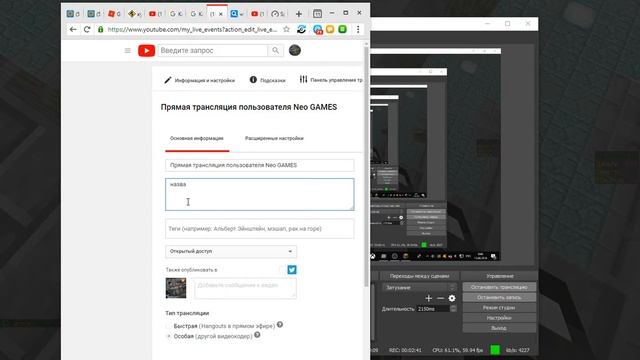
Task: Go to YouTube home via the logo
Action: 147,51
